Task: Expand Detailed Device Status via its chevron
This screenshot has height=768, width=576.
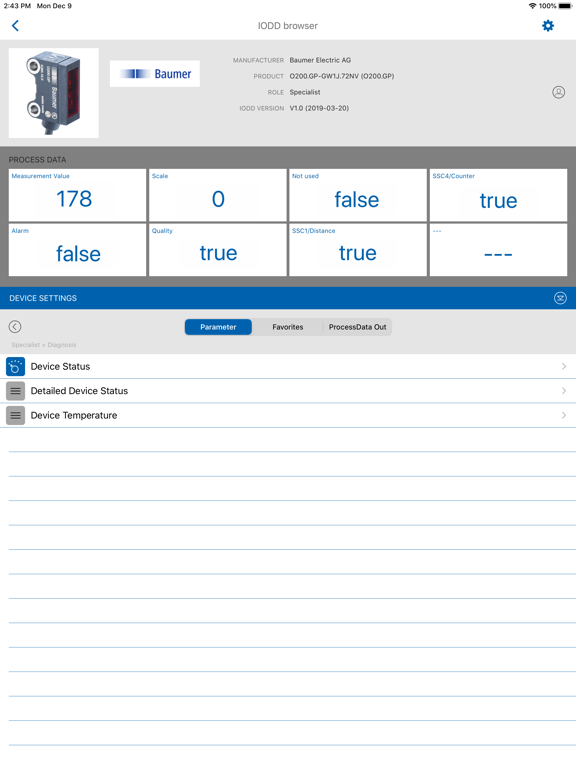Action: 564,391
